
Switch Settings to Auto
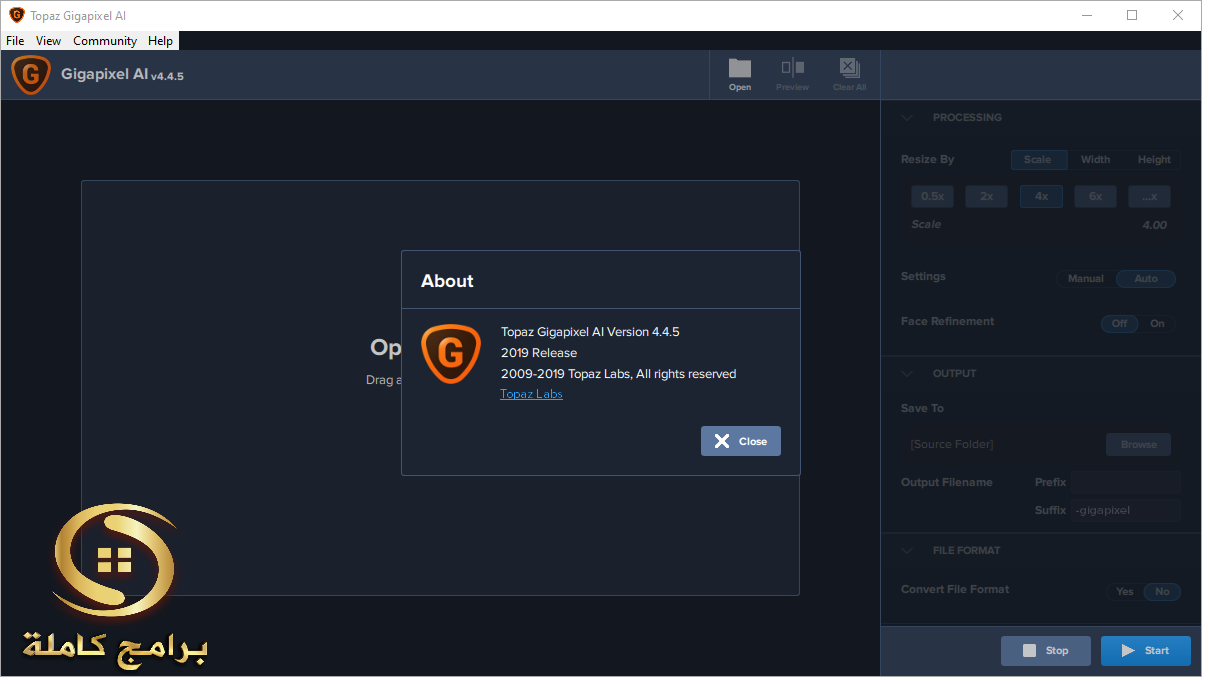tap(1146, 279)
